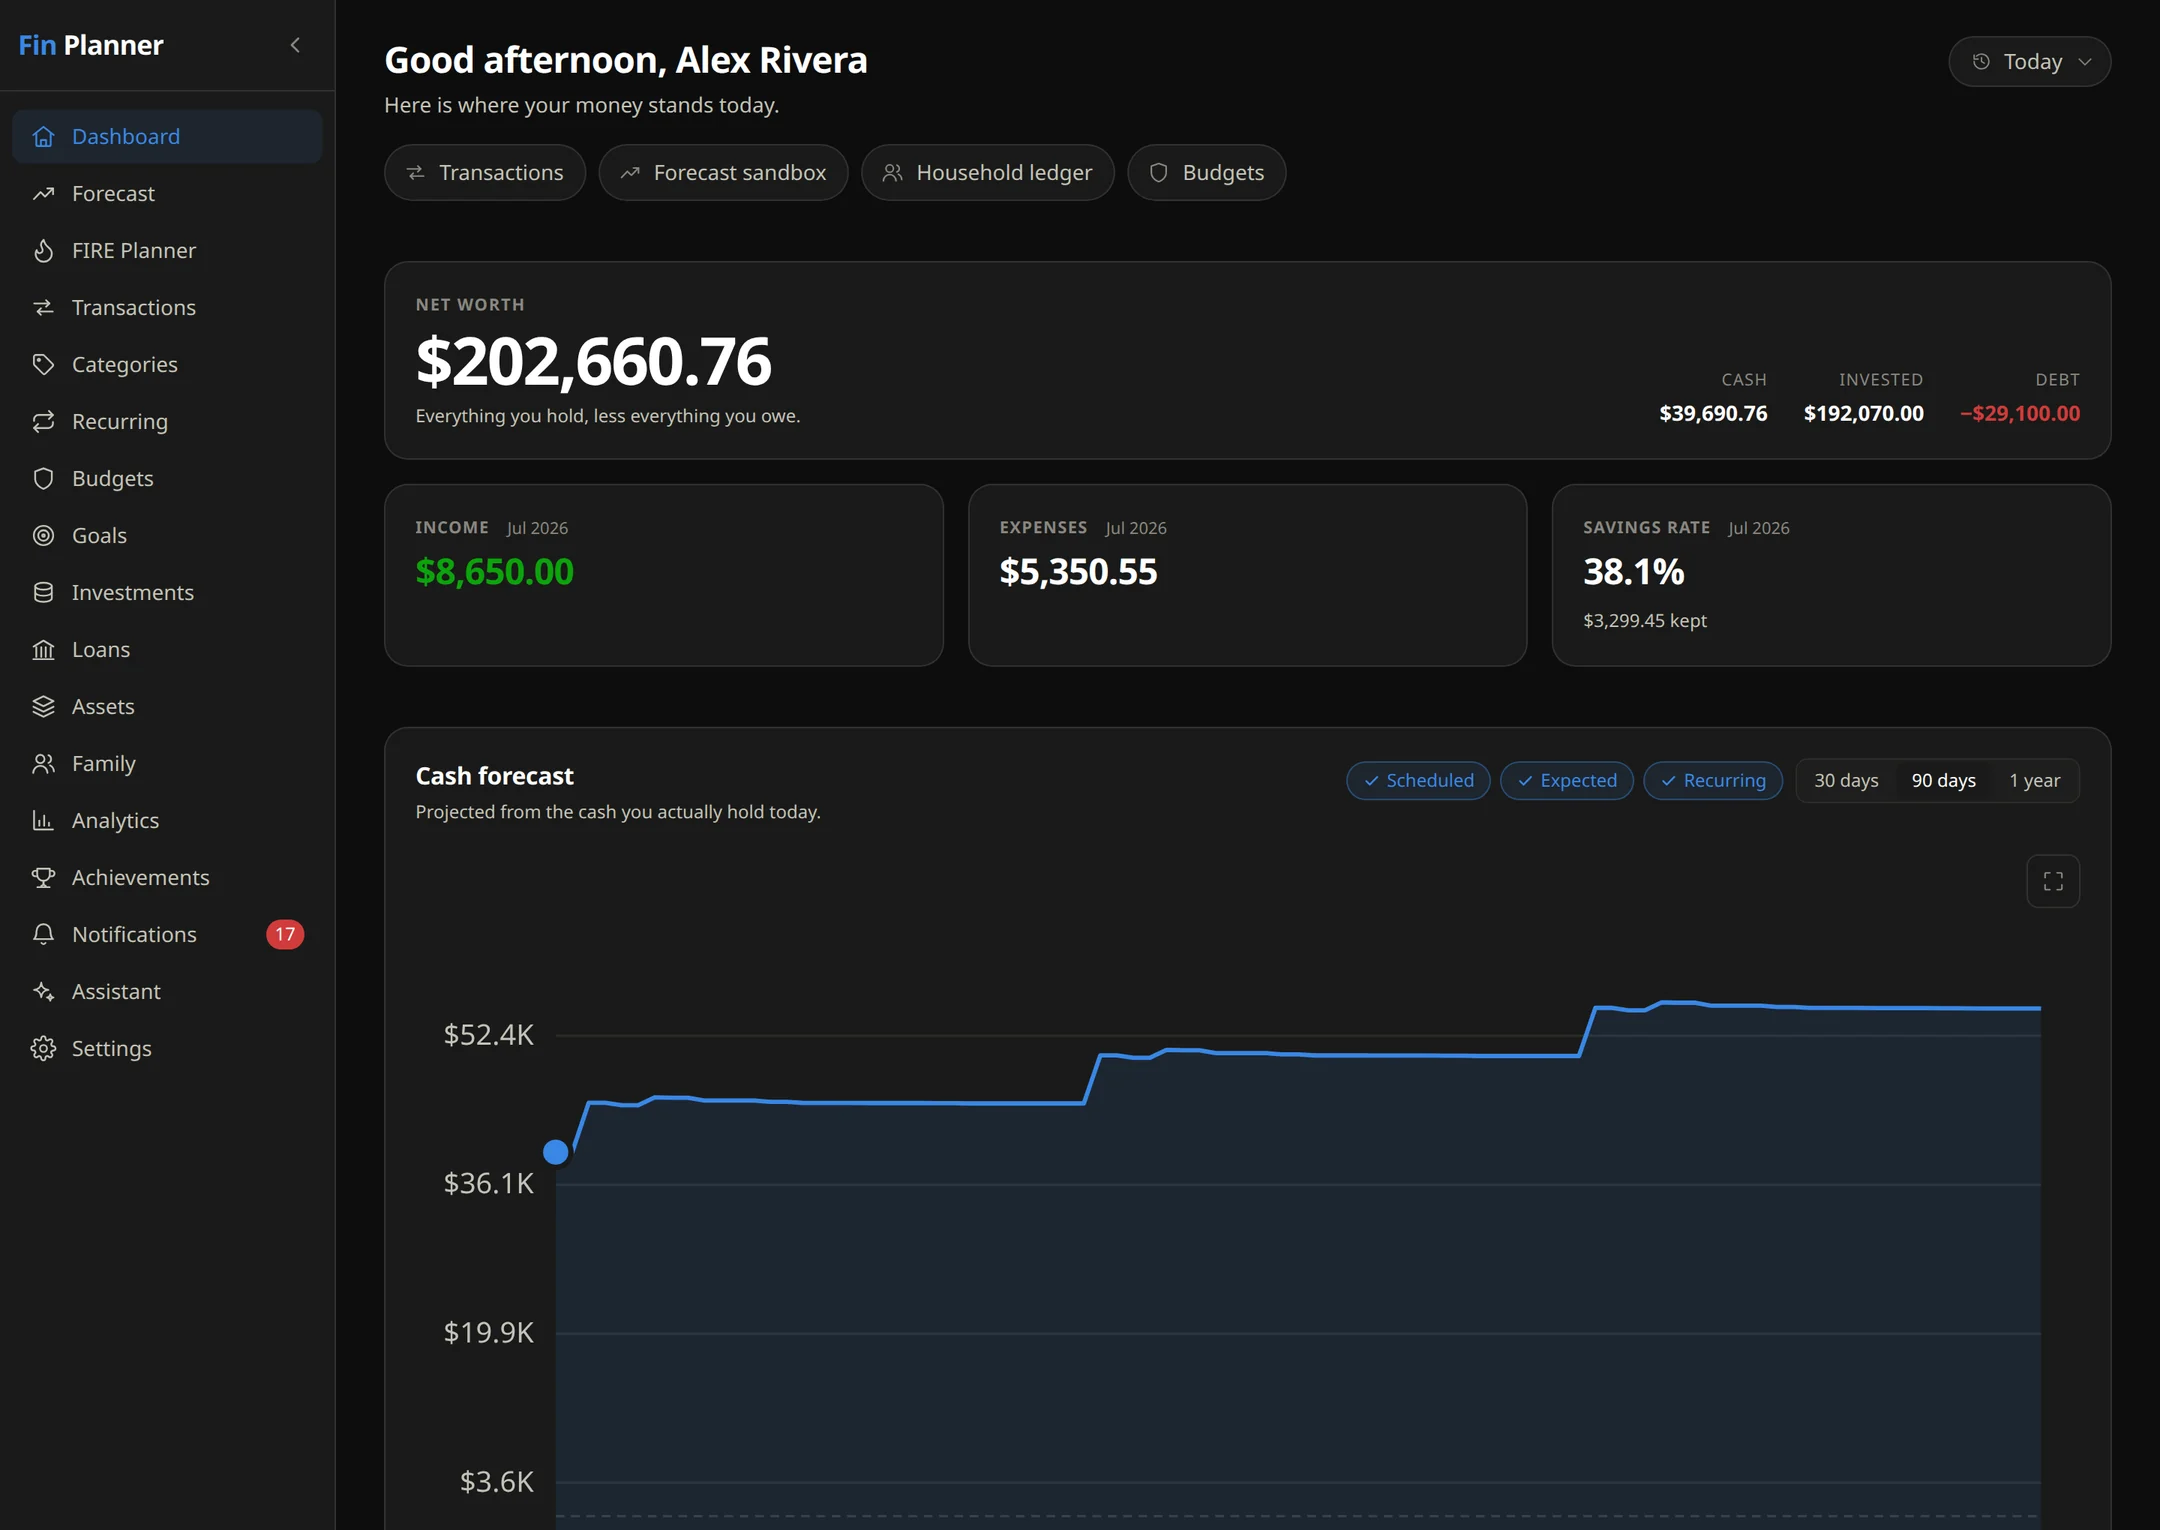Click the blue starting point on forecast chart
The height and width of the screenshot is (1530, 2160).
coord(556,1153)
